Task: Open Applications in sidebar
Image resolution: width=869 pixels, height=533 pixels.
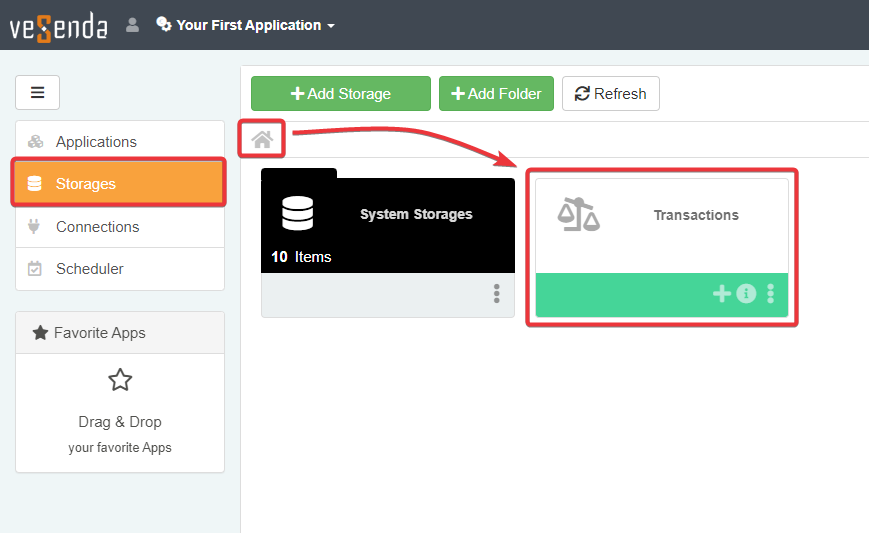Action: click(96, 142)
